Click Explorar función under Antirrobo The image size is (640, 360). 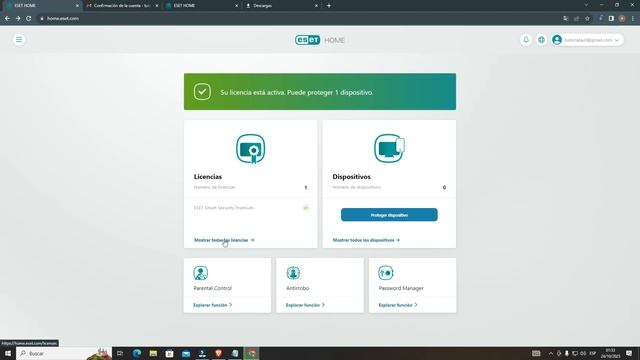click(305, 305)
